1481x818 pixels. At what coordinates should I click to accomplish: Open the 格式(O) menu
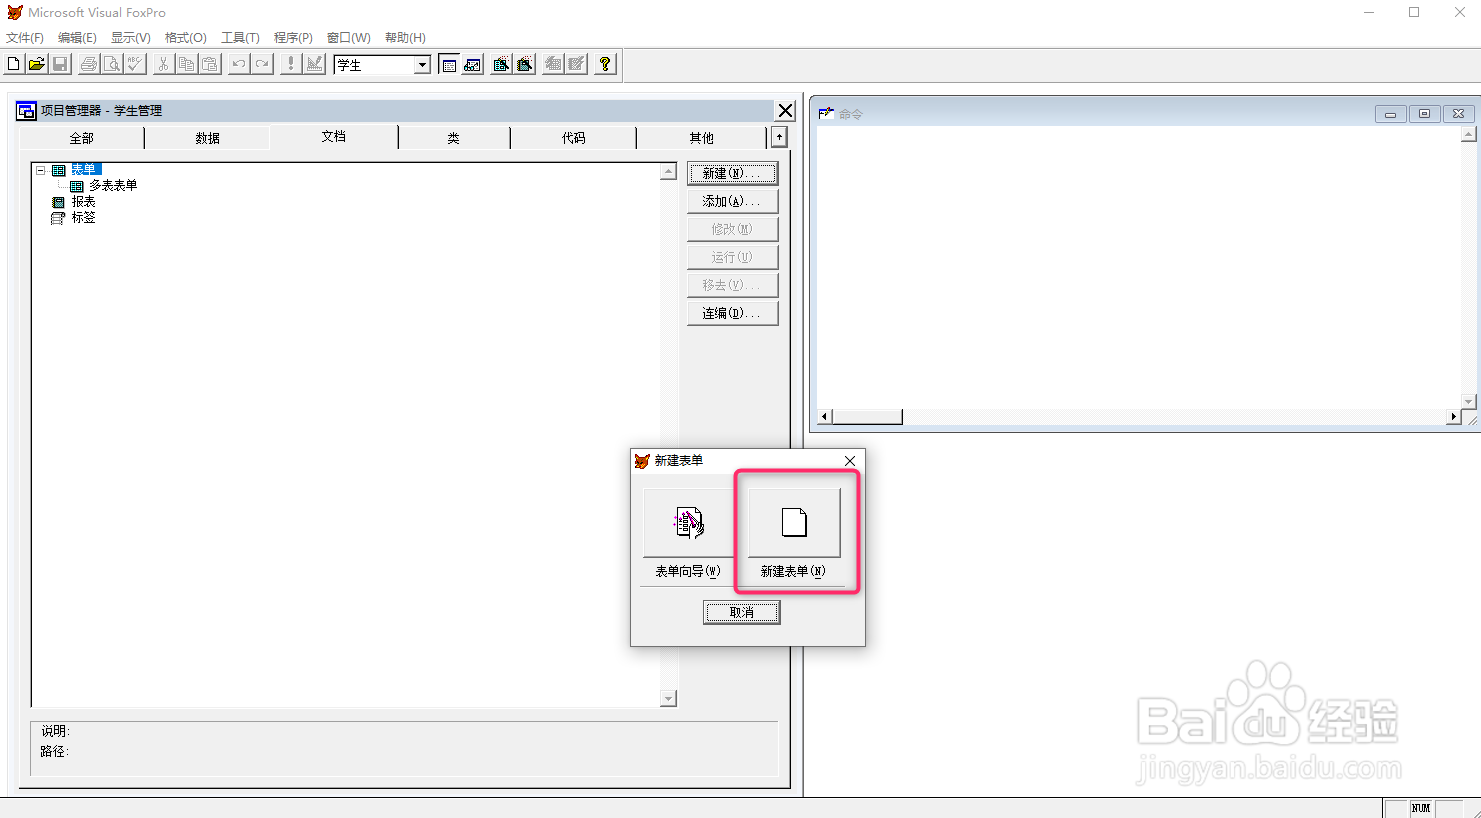[186, 38]
